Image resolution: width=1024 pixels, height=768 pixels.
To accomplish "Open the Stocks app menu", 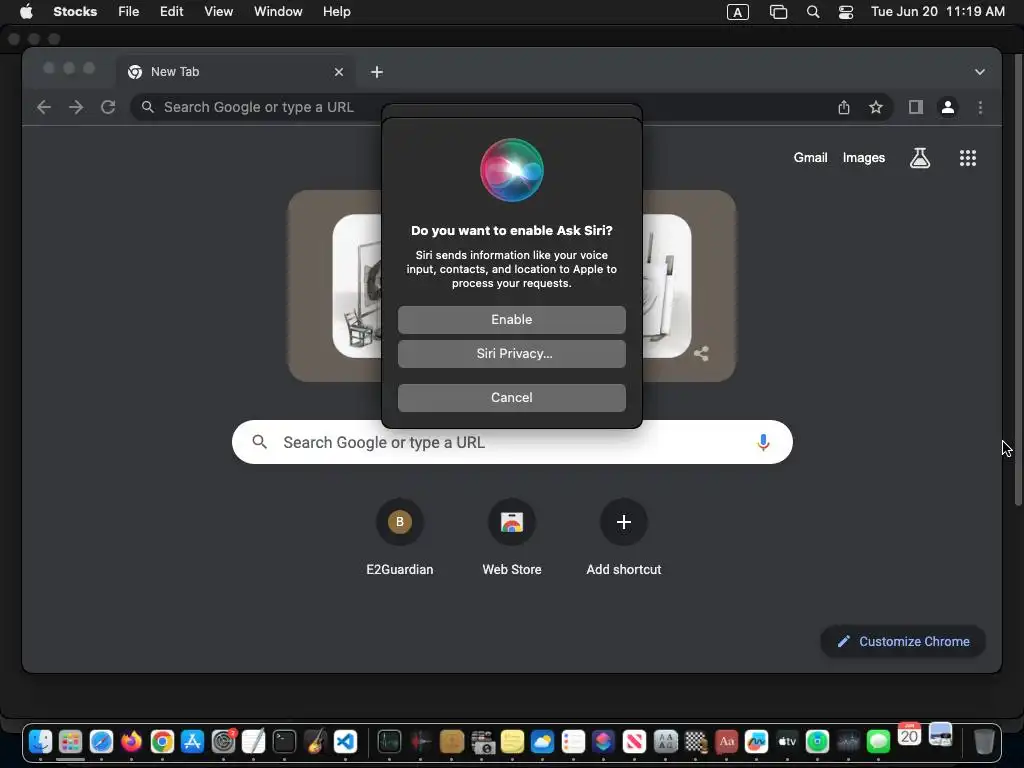I will tap(75, 11).
